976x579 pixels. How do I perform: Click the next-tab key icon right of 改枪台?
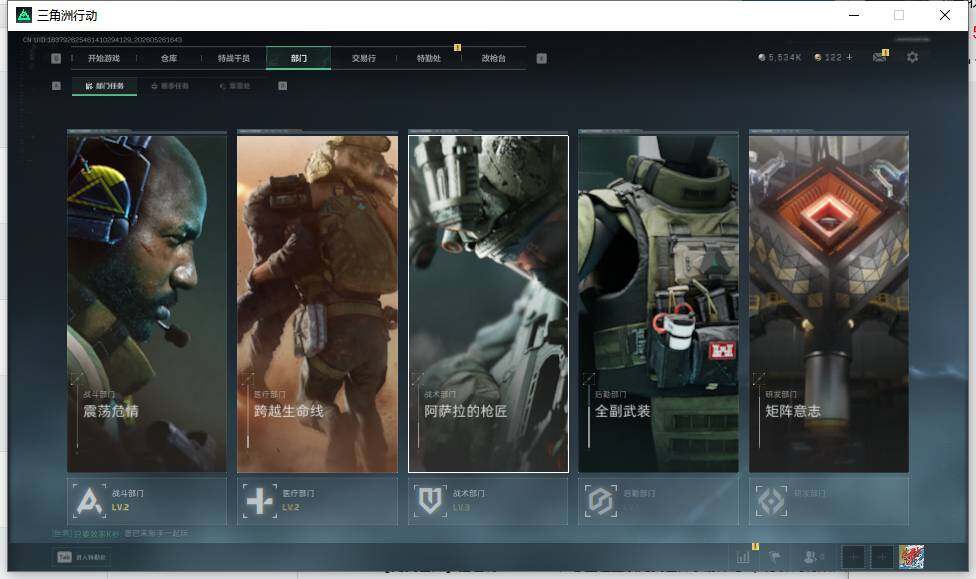click(542, 58)
